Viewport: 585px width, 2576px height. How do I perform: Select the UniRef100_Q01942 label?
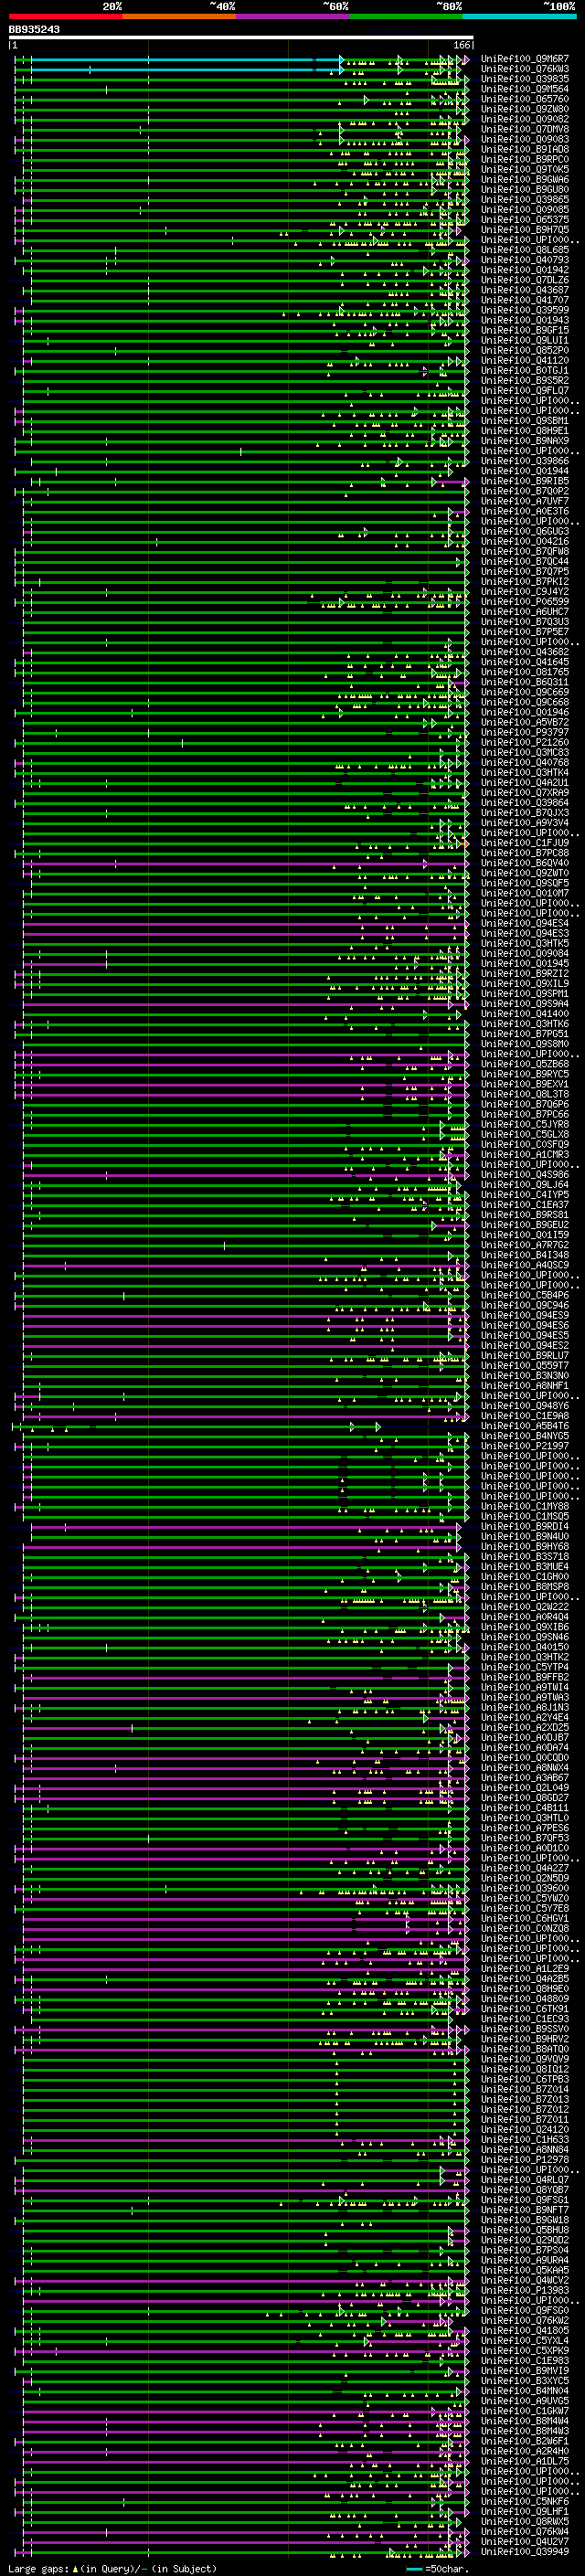pos(525,270)
